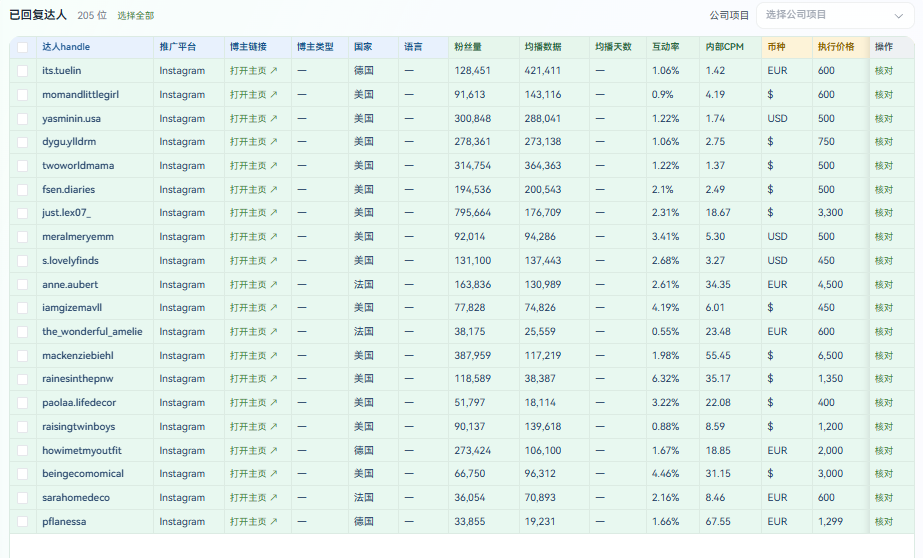The image size is (923, 558).
Task: Click Instagram in the s.lovelyfinds row
Action: [x=182, y=260]
